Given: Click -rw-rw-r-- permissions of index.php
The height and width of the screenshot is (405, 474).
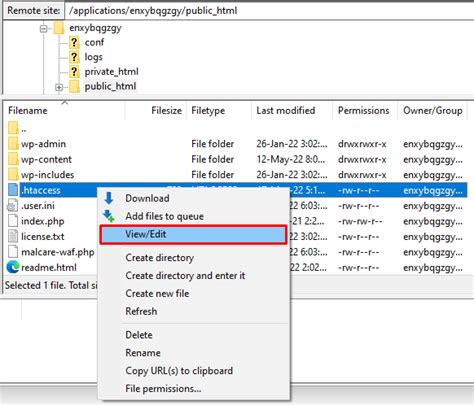Looking at the screenshot, I should coord(360,221).
